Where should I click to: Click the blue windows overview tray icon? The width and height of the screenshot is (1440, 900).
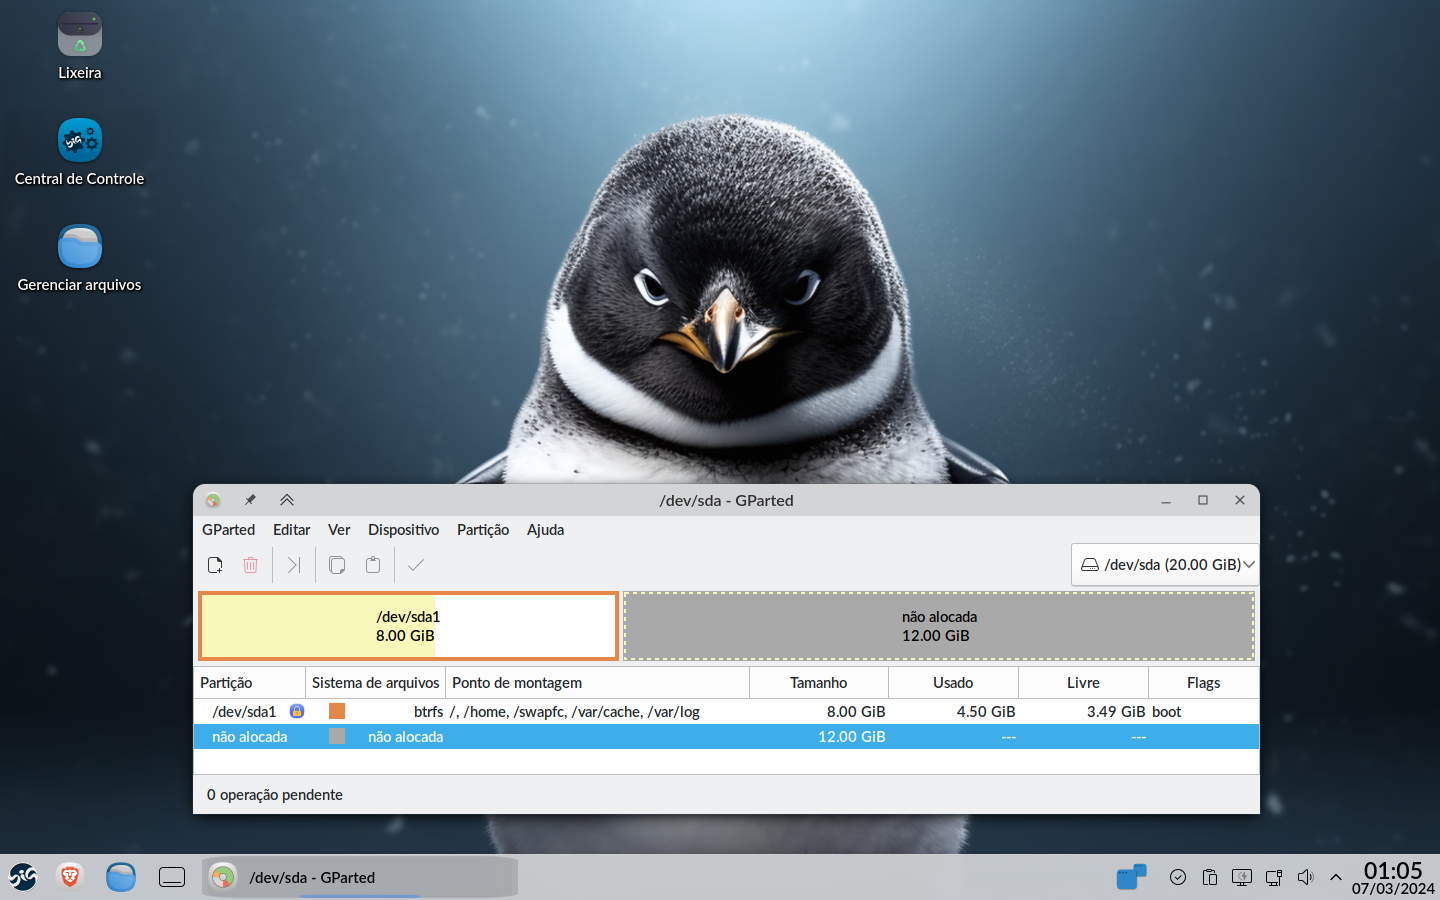pos(1131,877)
